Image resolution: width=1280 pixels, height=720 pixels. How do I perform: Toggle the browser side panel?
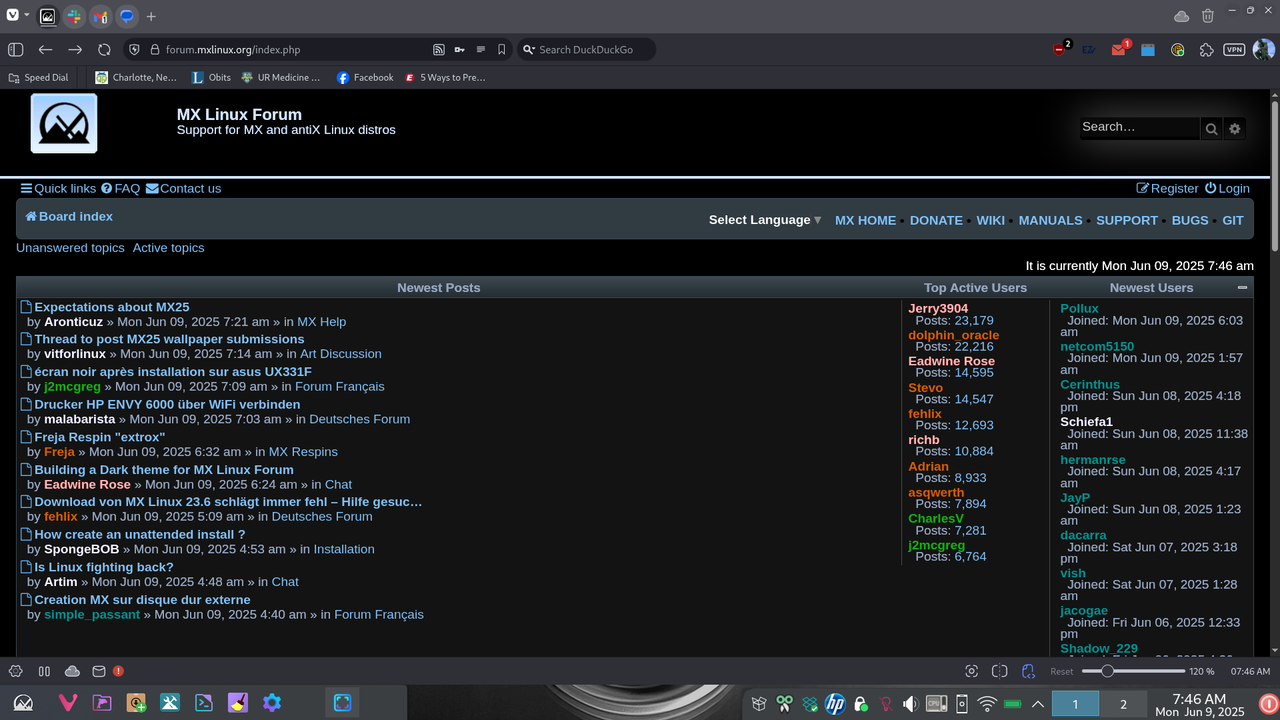15,49
